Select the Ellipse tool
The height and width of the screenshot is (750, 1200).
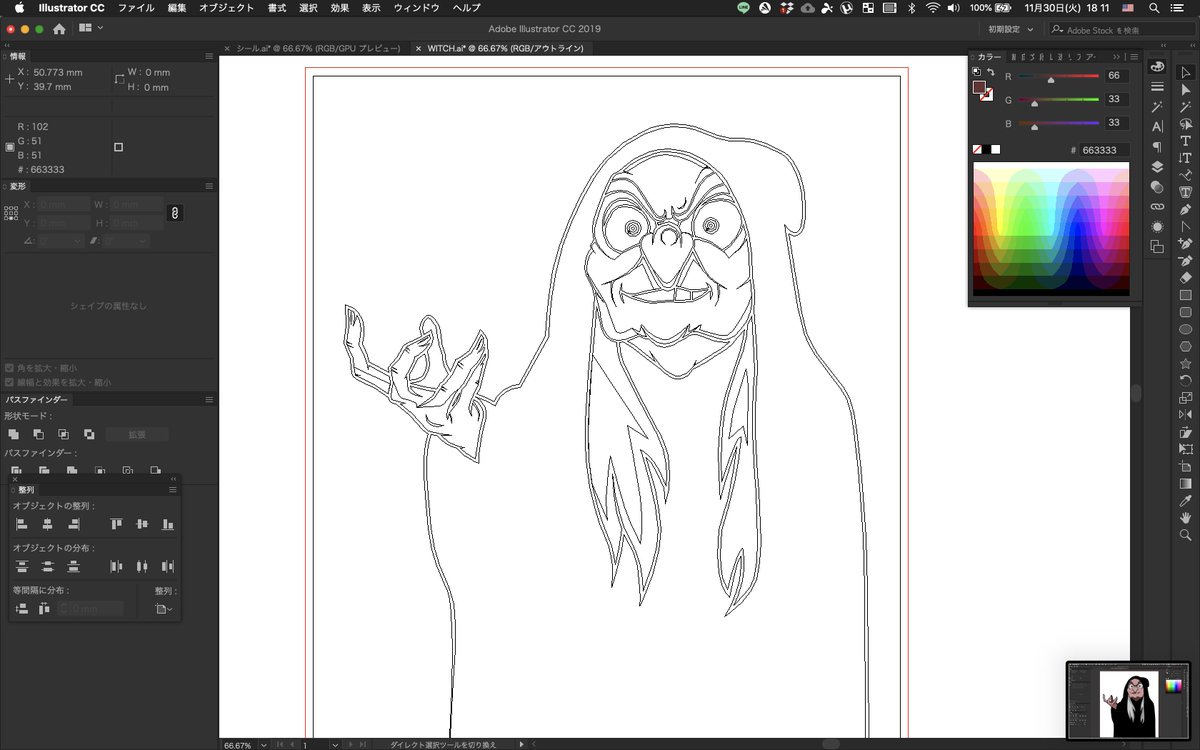pos(1185,329)
